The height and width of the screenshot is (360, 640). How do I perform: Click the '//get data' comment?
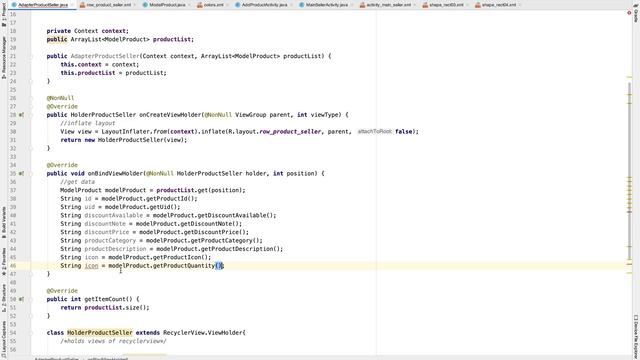point(78,182)
